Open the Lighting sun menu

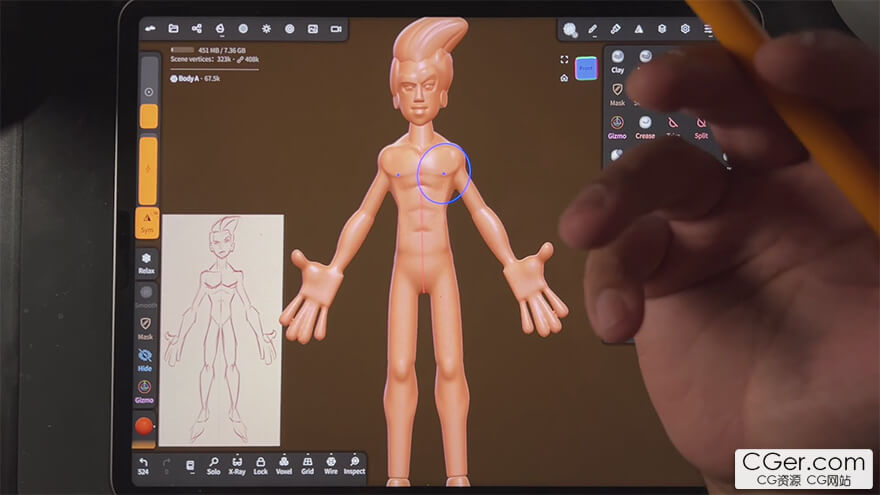pos(266,29)
